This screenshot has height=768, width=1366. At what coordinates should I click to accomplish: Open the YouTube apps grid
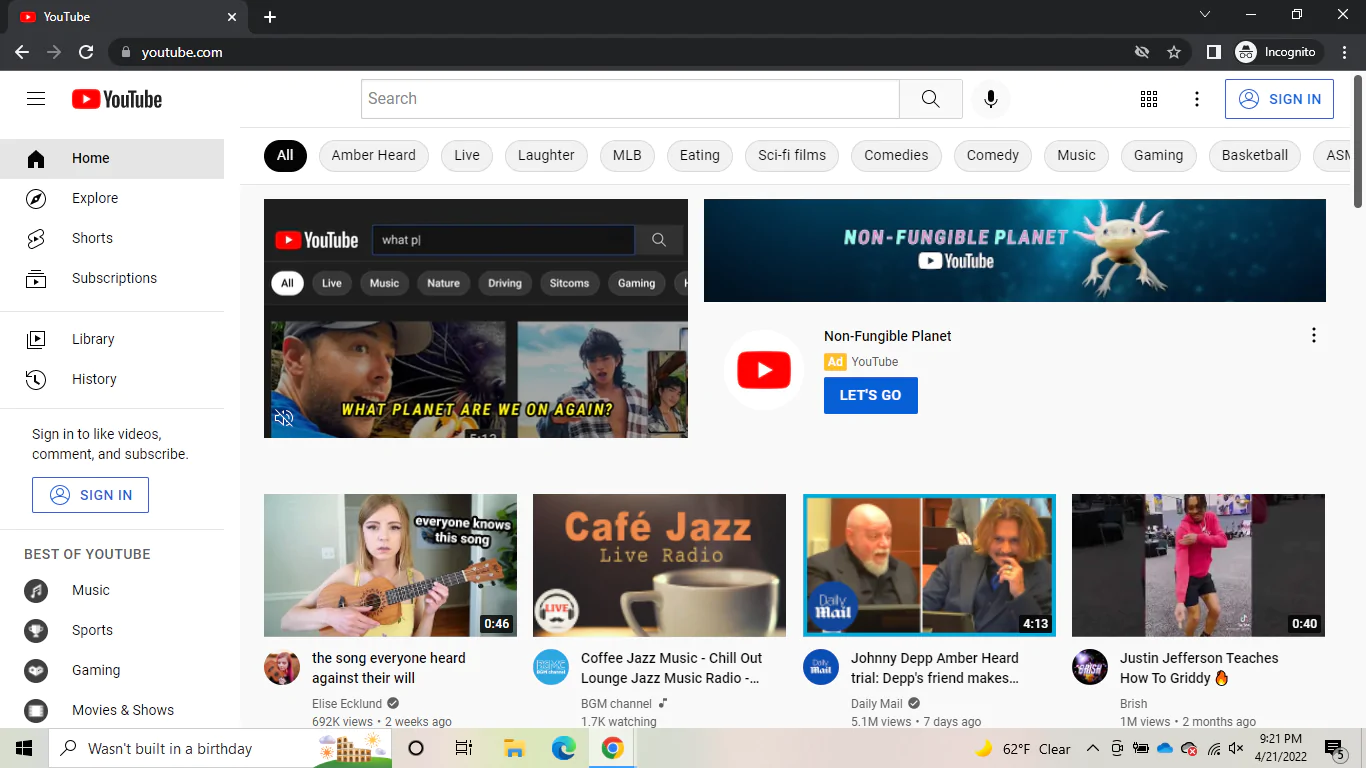pos(1148,99)
